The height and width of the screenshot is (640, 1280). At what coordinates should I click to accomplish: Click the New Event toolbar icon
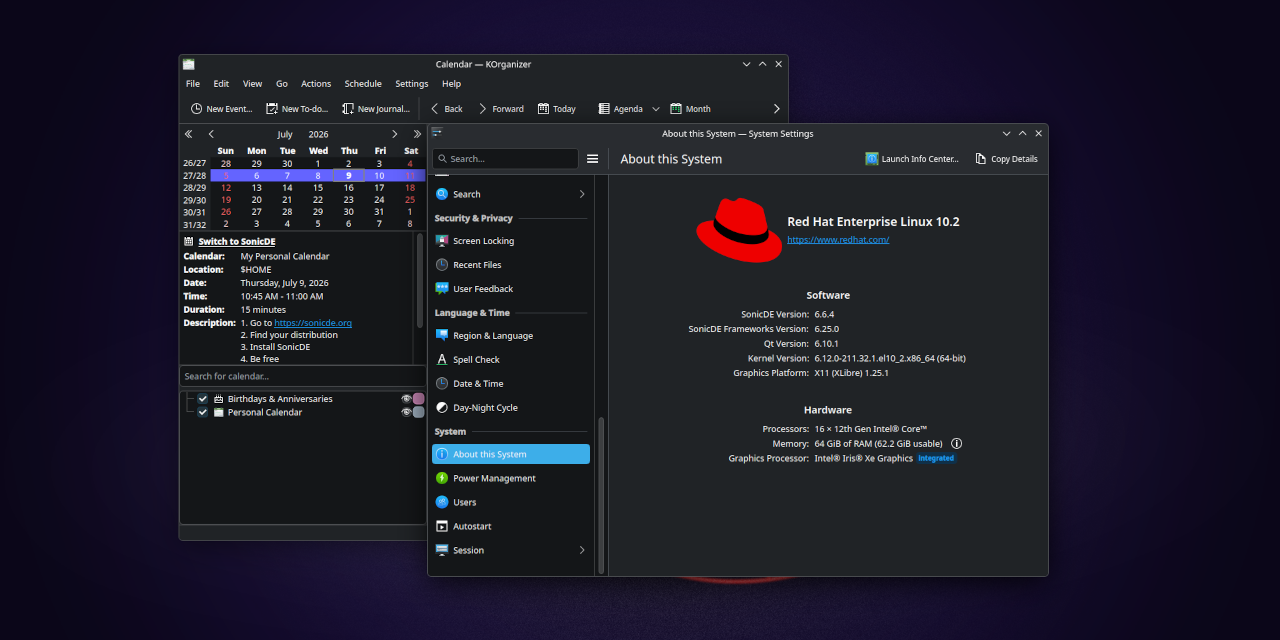tap(196, 108)
